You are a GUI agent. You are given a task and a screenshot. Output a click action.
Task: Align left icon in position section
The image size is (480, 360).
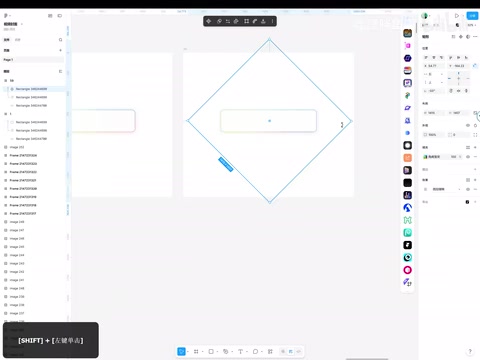click(x=426, y=58)
